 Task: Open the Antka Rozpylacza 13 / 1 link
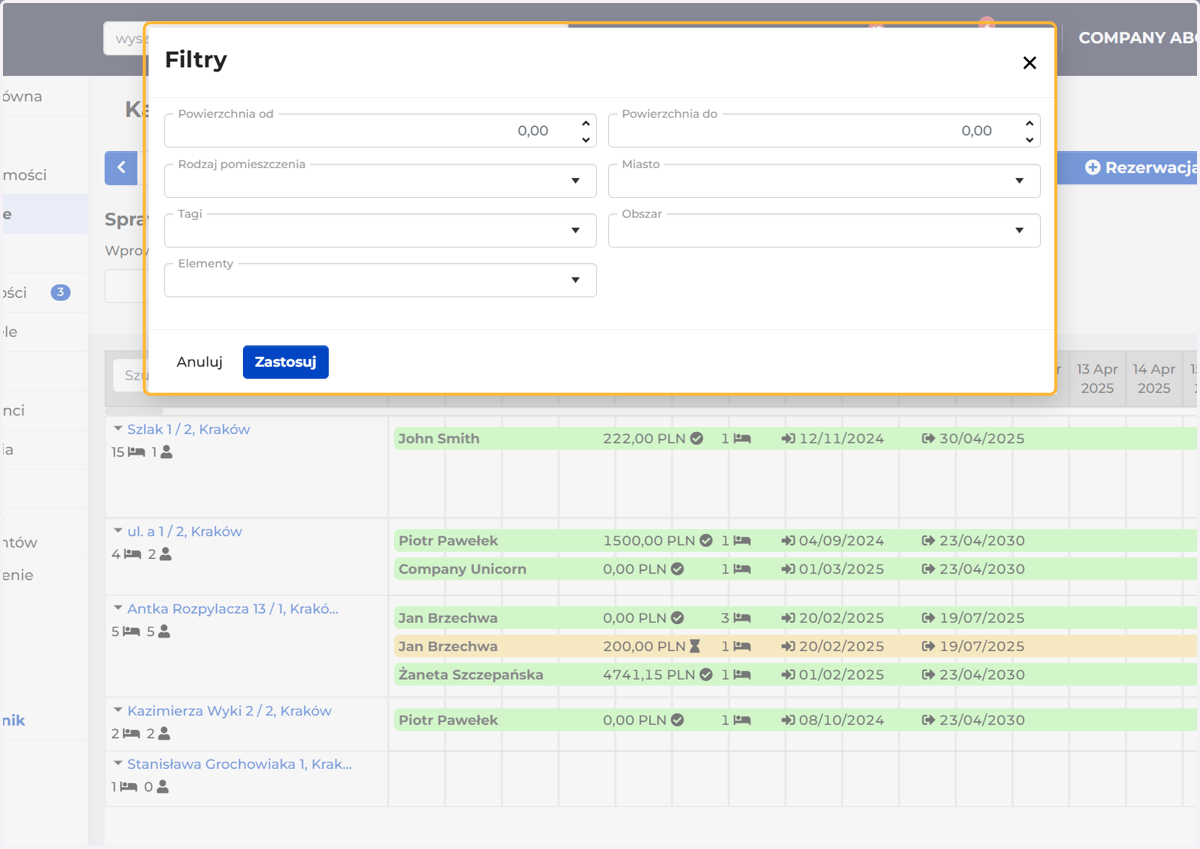coord(233,608)
